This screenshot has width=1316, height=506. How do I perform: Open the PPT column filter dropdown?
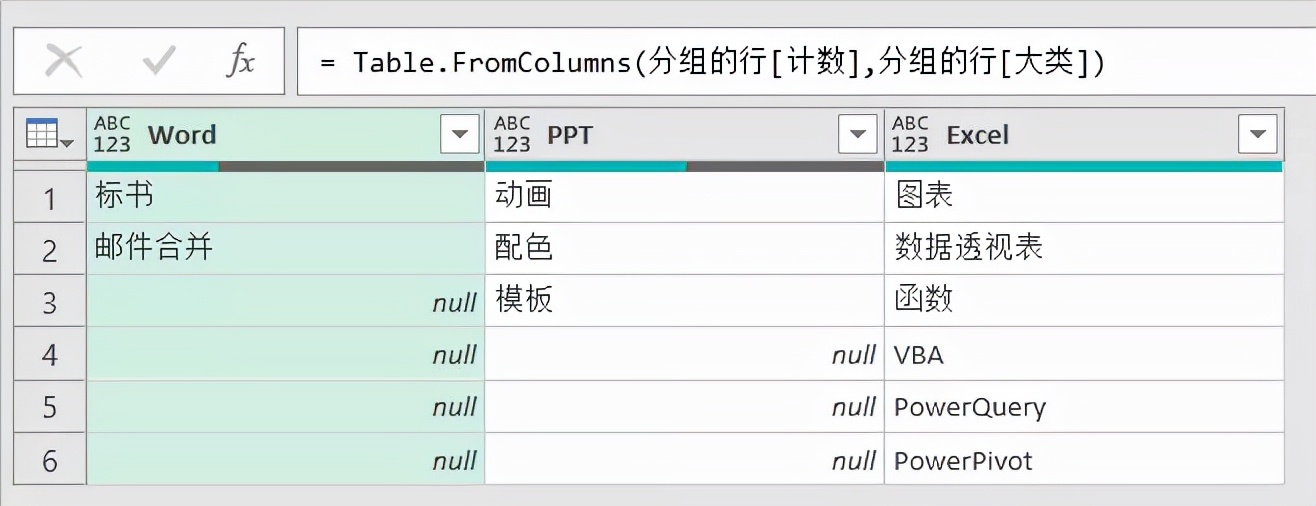point(858,134)
